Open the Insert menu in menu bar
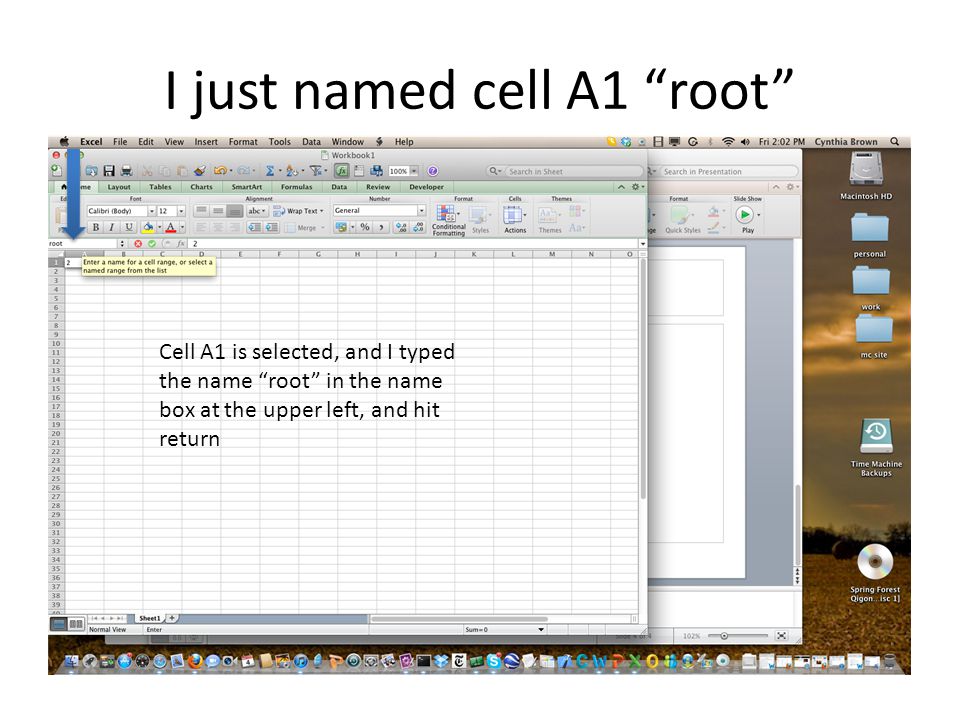 (x=206, y=141)
